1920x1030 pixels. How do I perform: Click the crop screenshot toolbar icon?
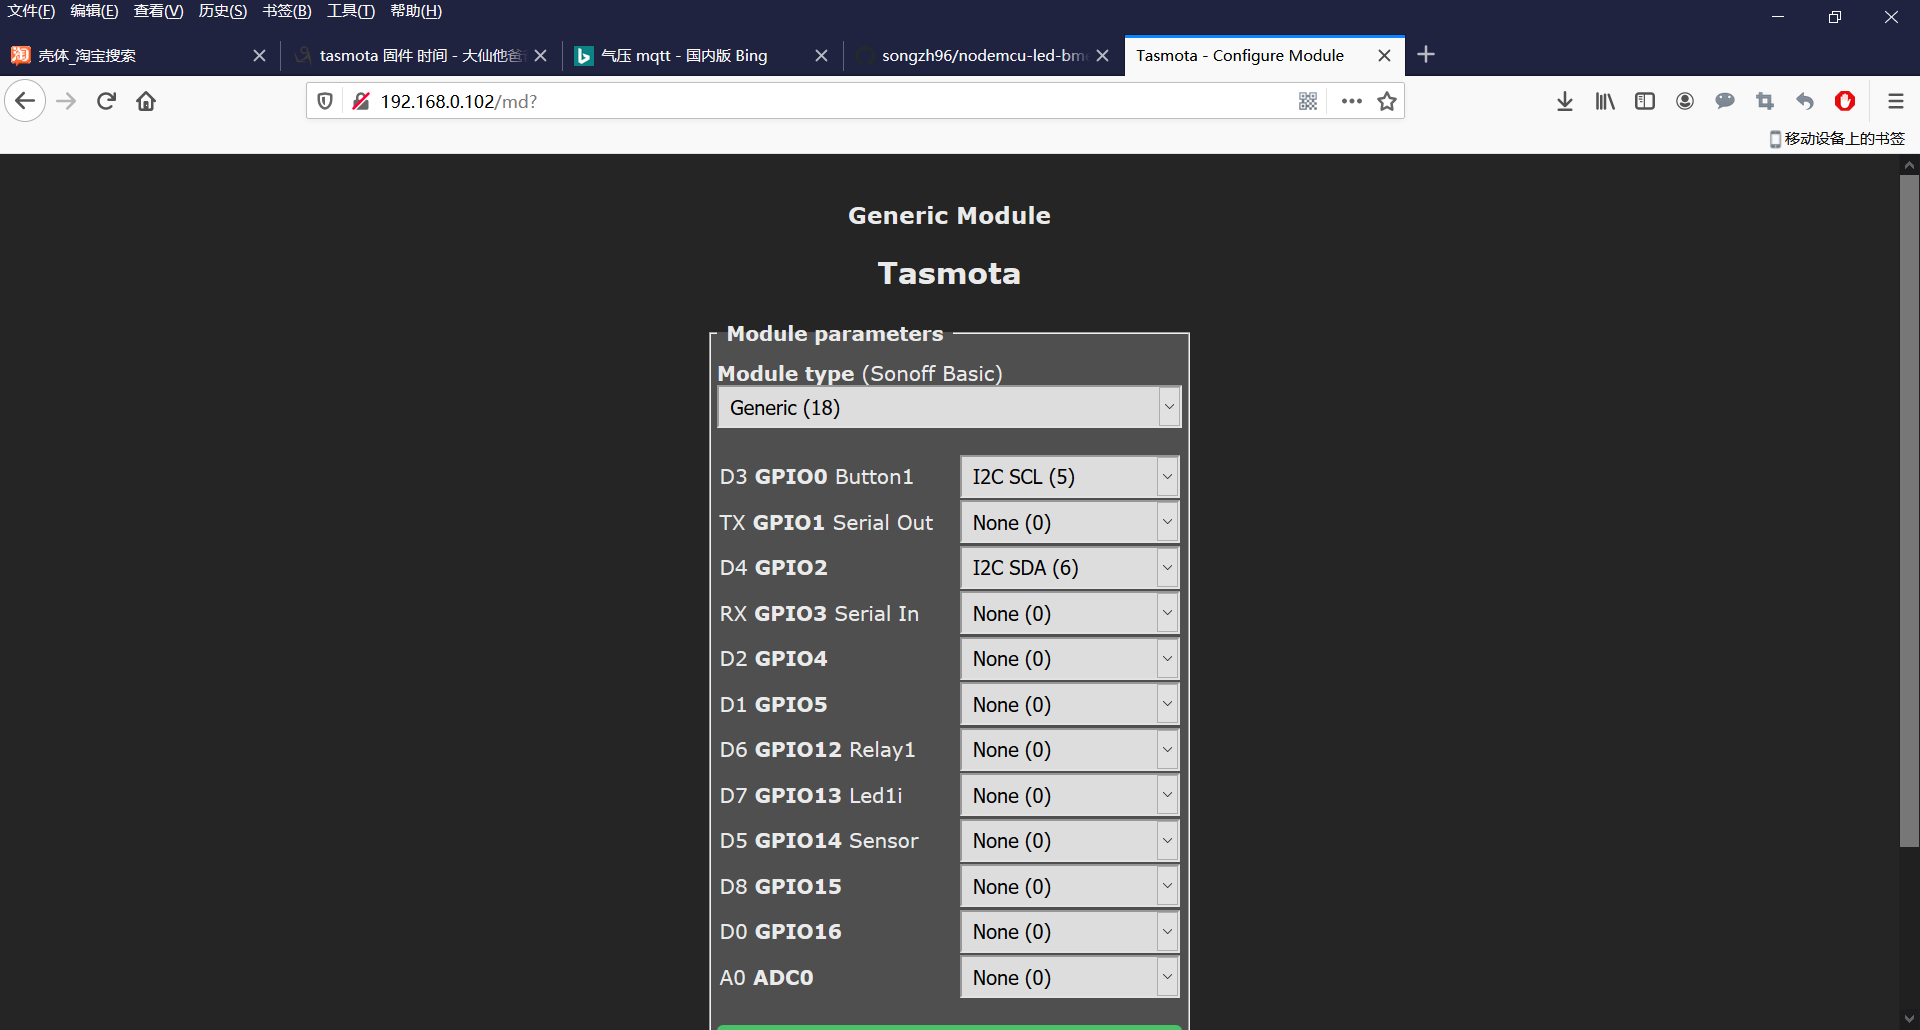pyautogui.click(x=1765, y=101)
